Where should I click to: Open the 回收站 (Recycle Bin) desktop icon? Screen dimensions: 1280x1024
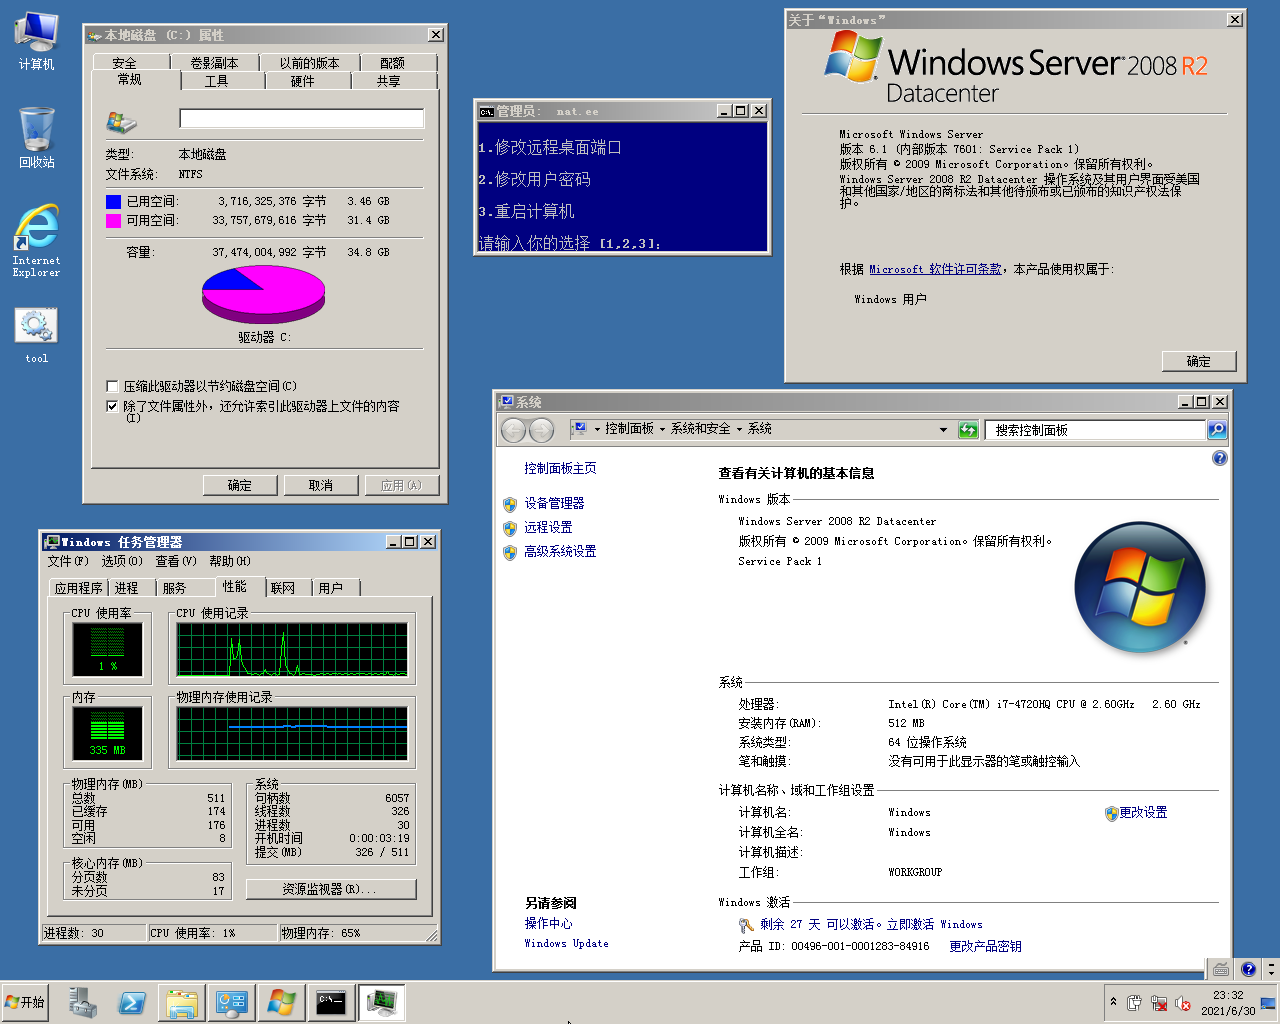36,137
